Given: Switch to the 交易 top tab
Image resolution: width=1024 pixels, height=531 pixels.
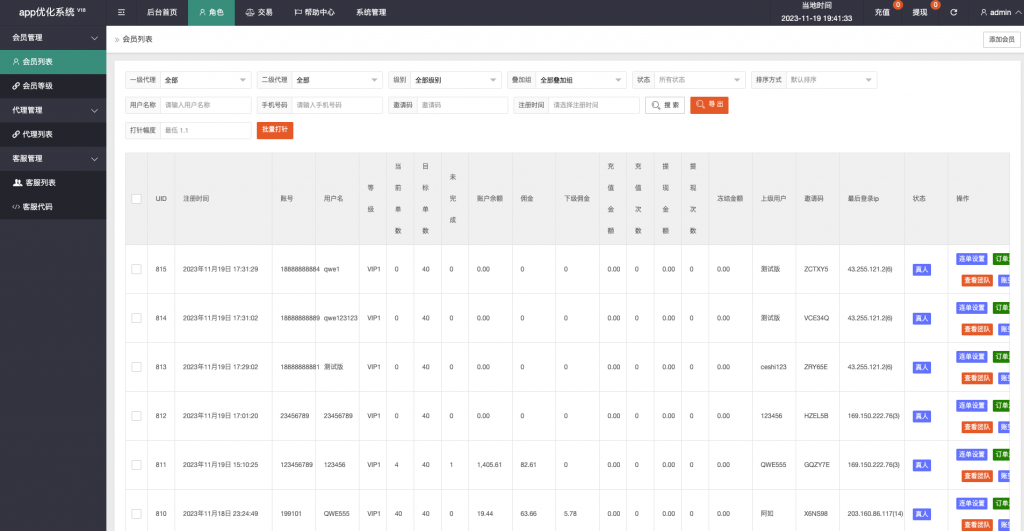Looking at the screenshot, I should (258, 13).
